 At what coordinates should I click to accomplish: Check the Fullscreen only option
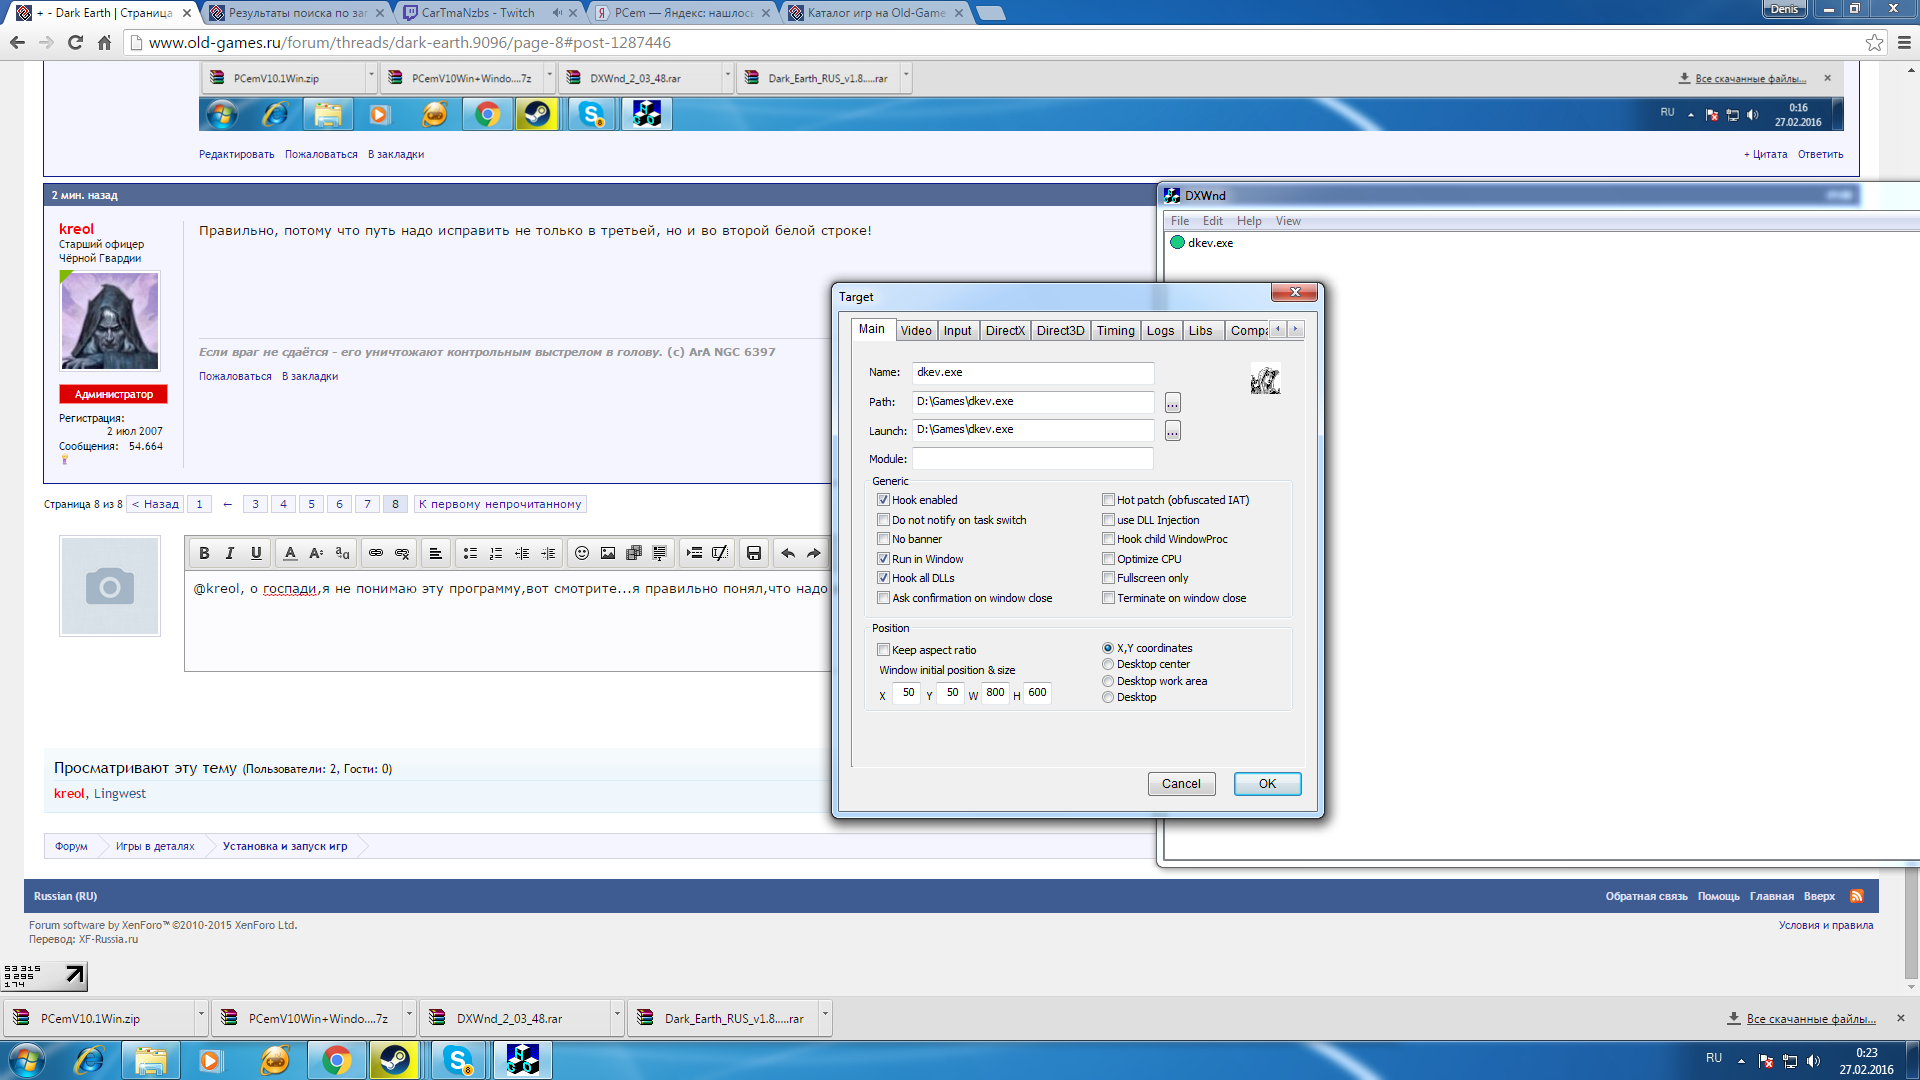coord(1108,578)
